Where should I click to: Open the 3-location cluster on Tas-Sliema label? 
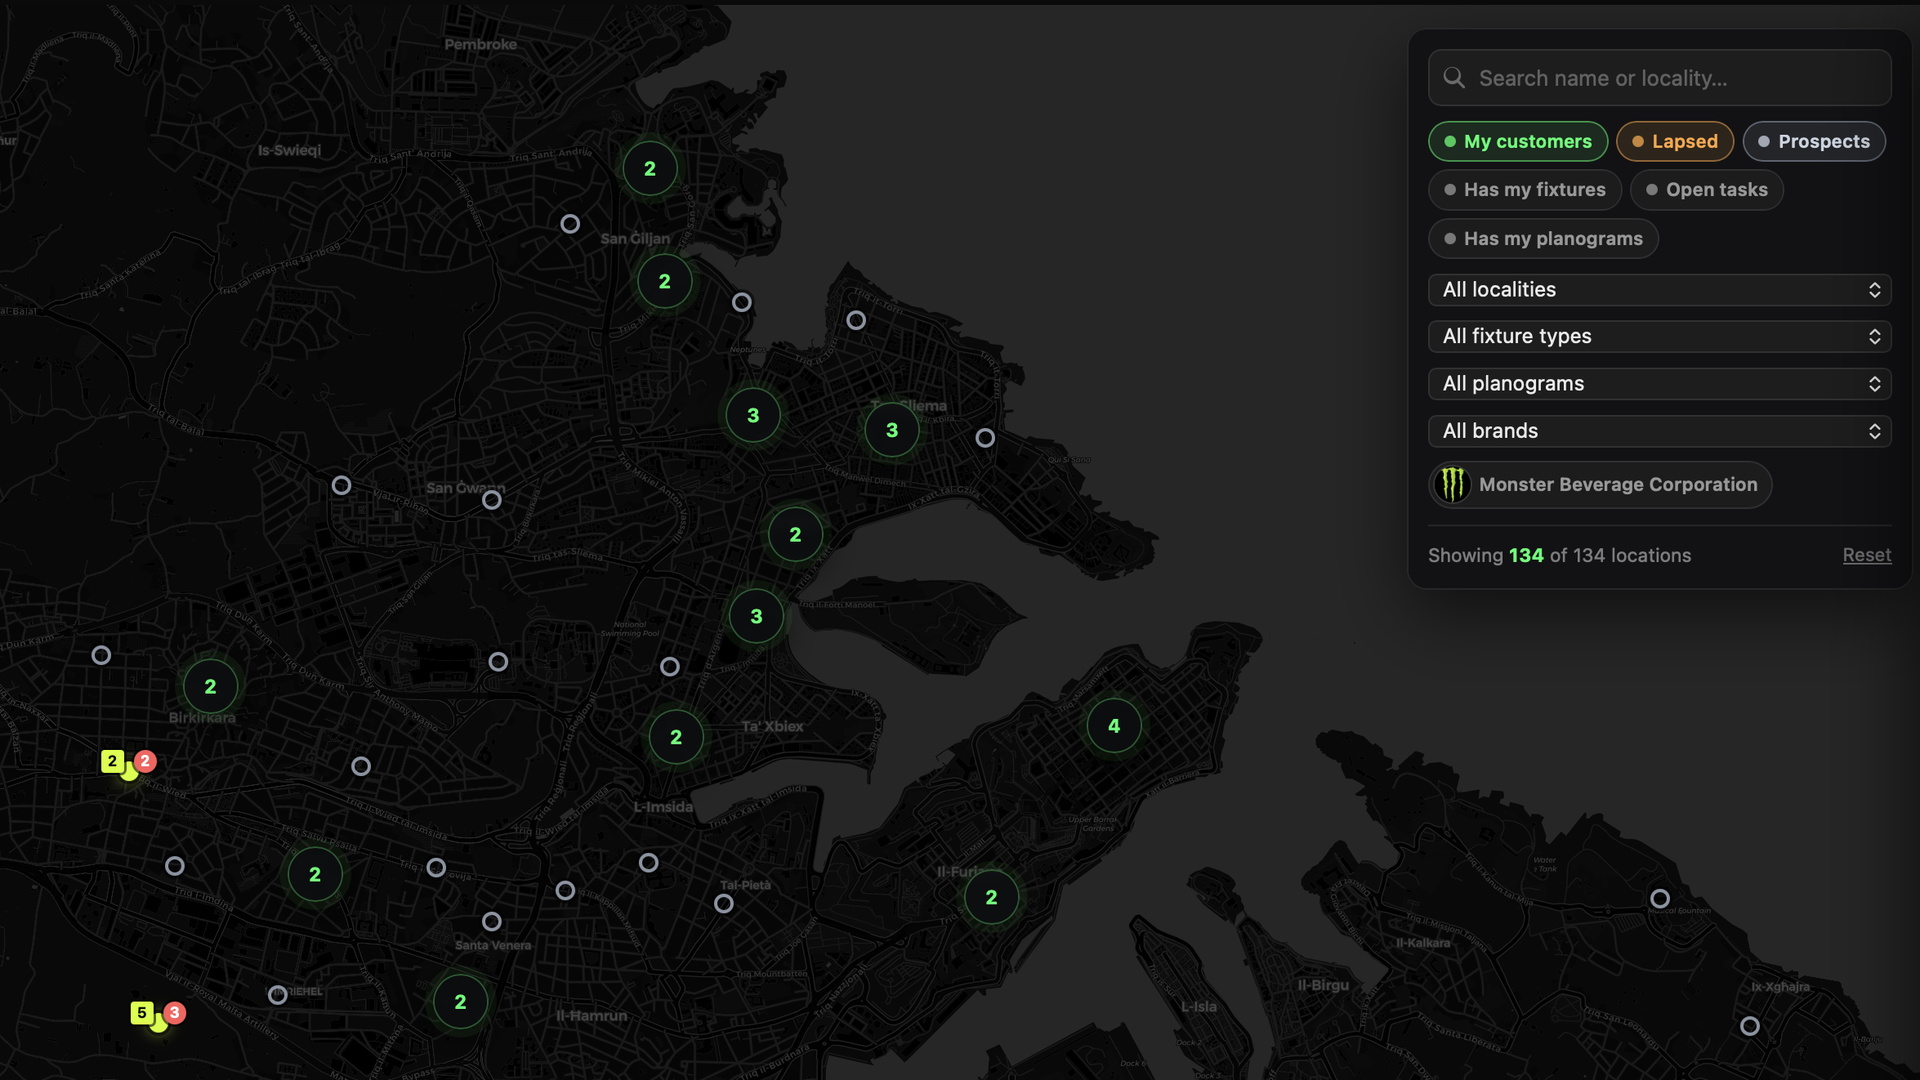[x=892, y=431]
